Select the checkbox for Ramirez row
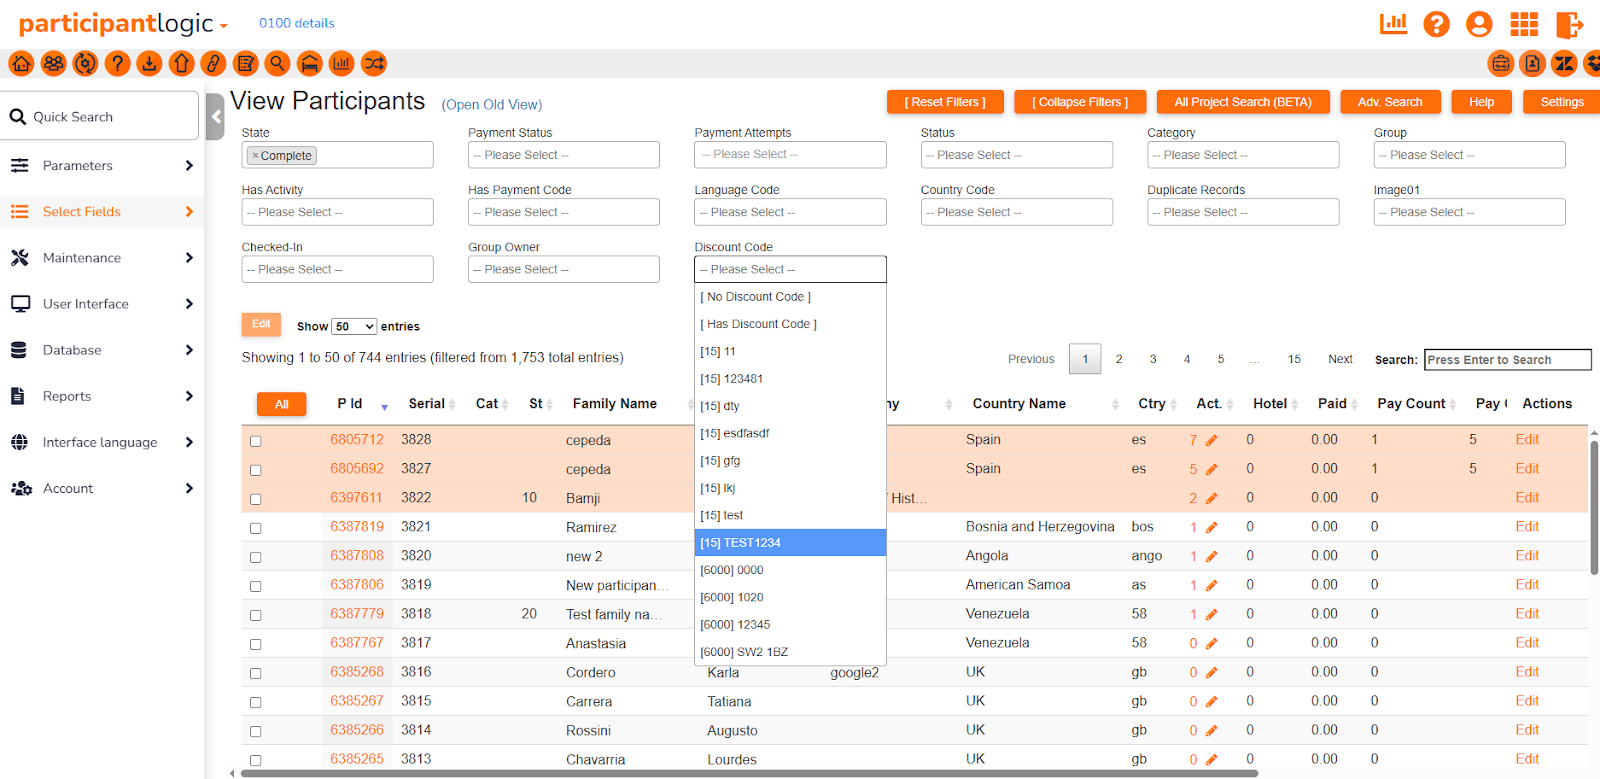The image size is (1600, 779). (256, 528)
